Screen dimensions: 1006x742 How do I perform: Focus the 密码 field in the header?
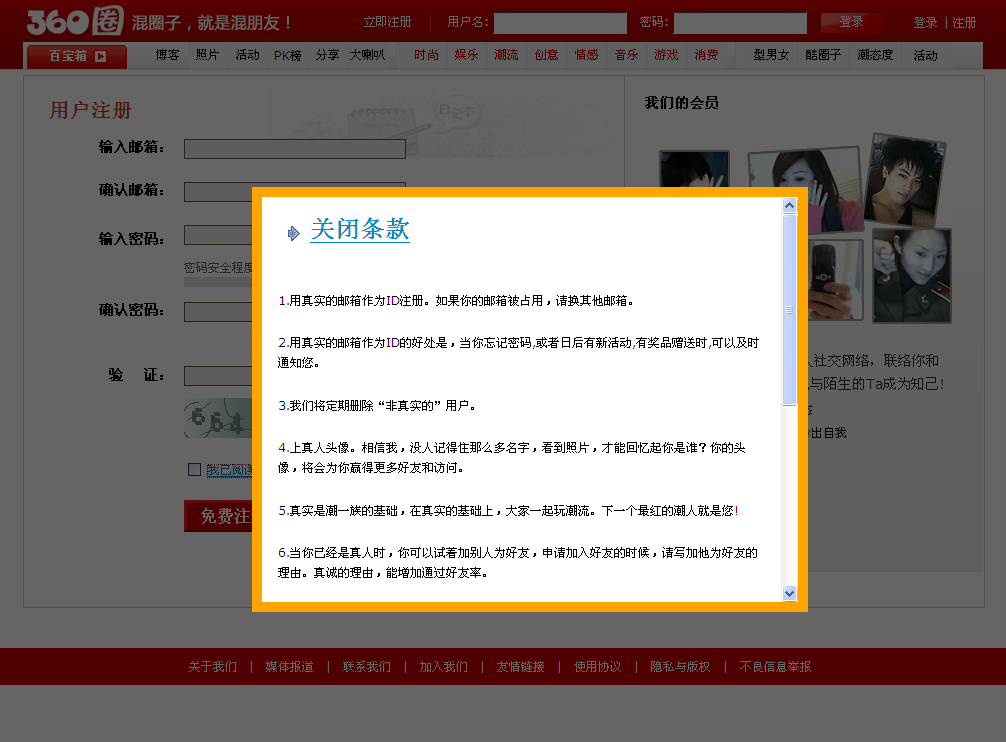pos(740,23)
